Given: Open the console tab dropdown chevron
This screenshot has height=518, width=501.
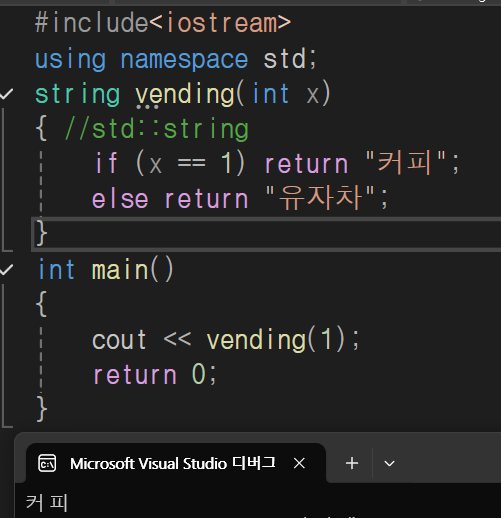Looking at the screenshot, I should click(389, 463).
